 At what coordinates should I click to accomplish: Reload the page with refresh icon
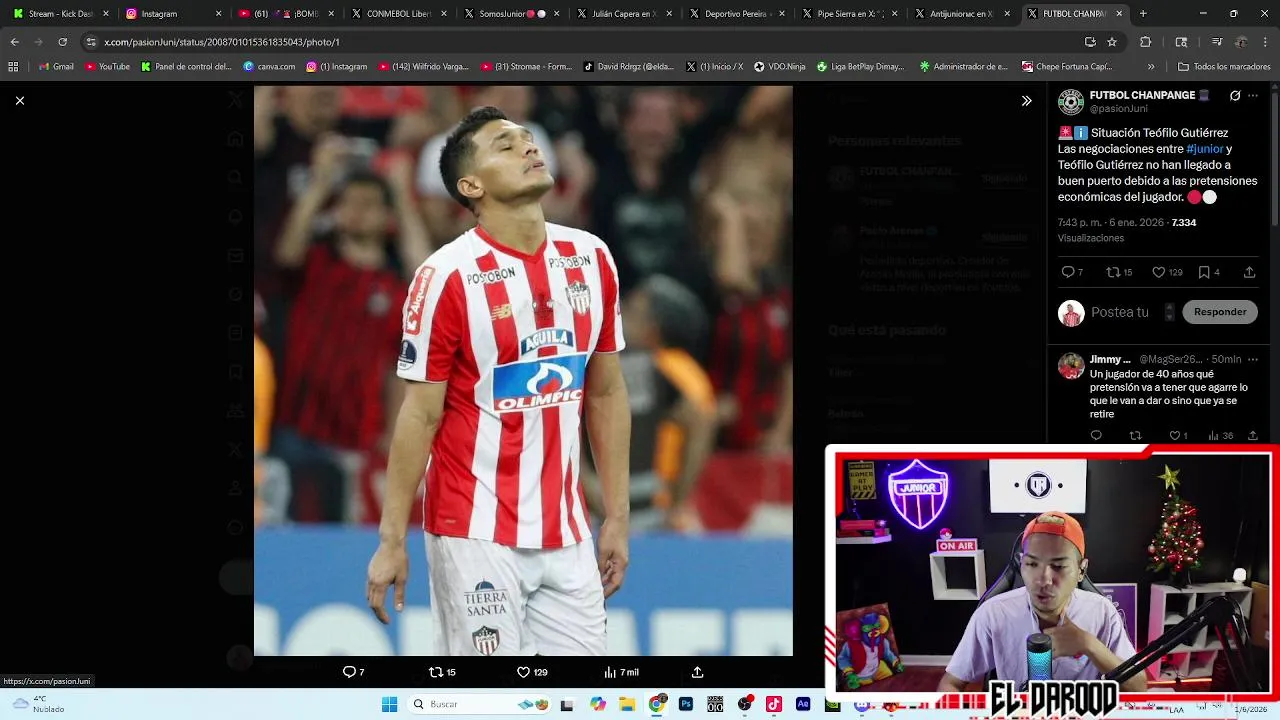point(62,42)
